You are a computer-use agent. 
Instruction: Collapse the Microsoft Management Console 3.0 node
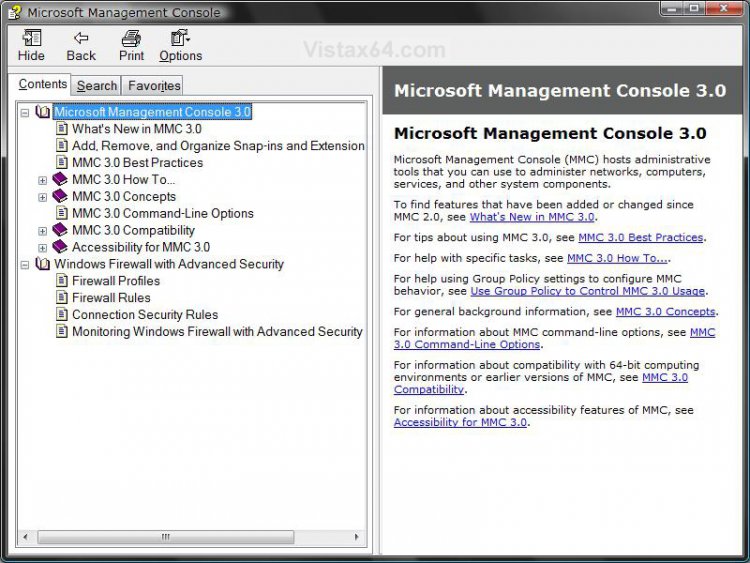click(x=25, y=113)
